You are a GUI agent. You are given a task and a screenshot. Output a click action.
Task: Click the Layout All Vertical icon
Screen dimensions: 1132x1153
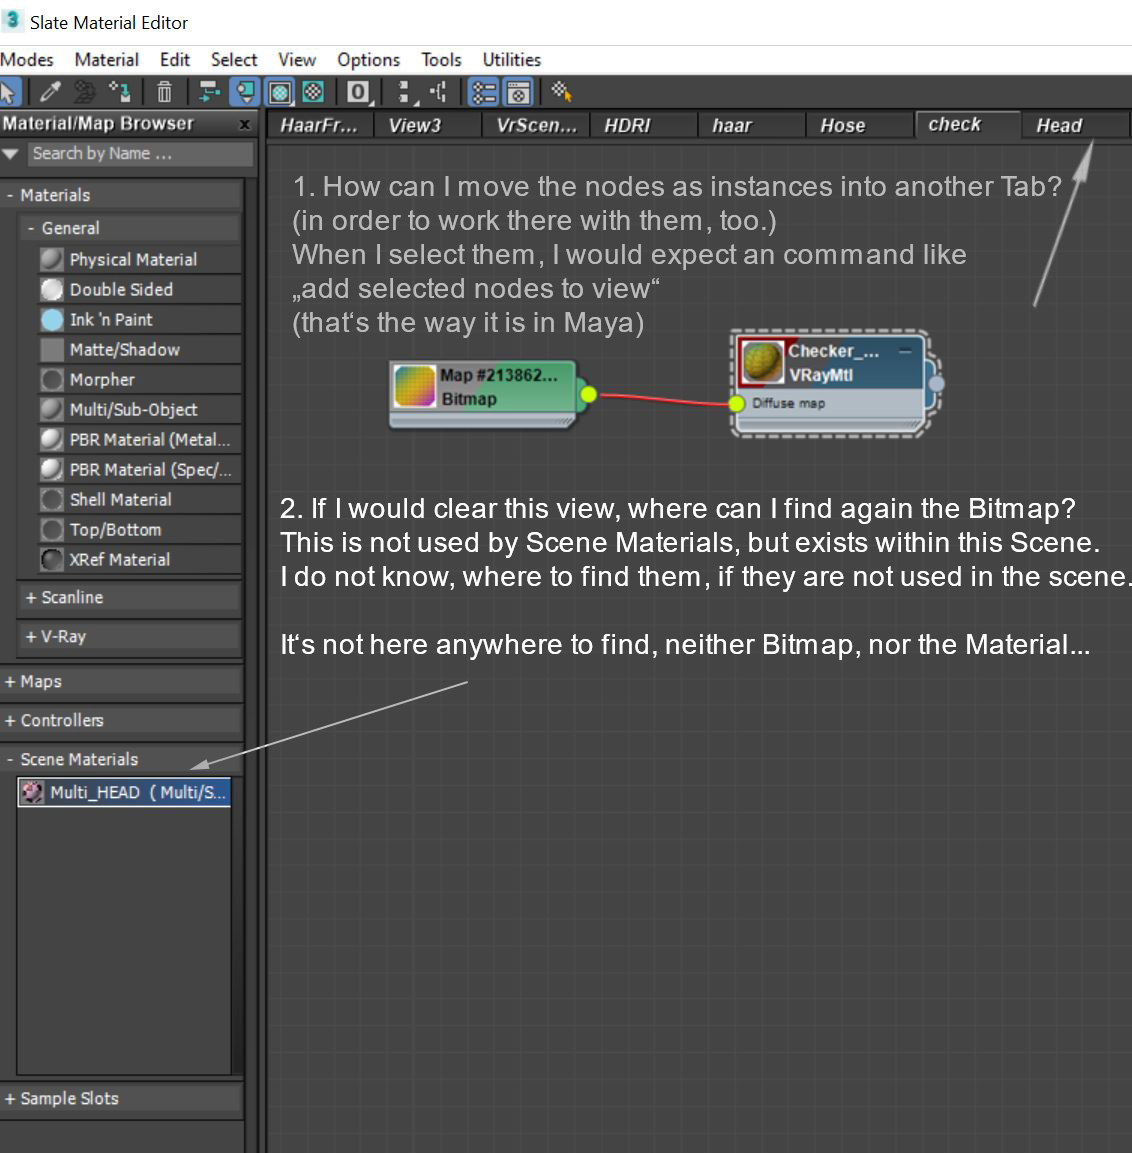point(404,92)
